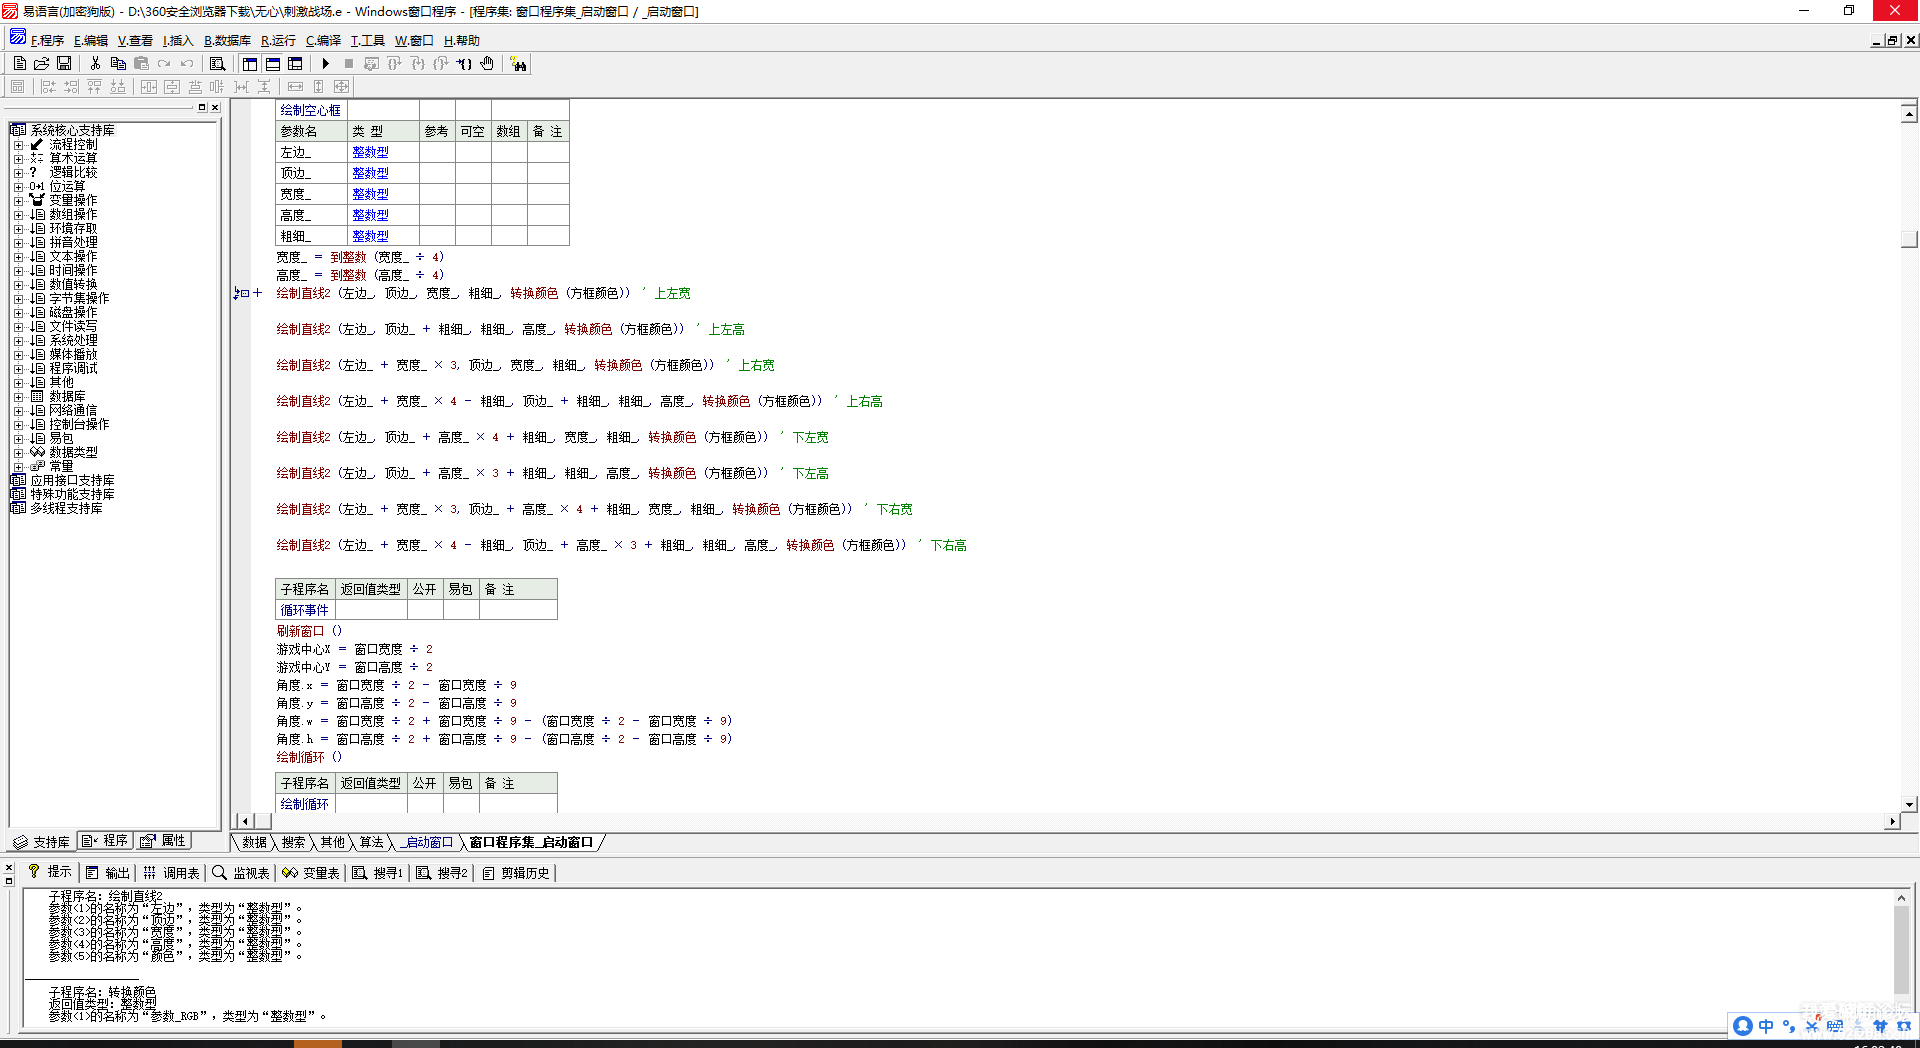Expand the 文本操作 tree node
The height and width of the screenshot is (1048, 1920).
pos(18,257)
